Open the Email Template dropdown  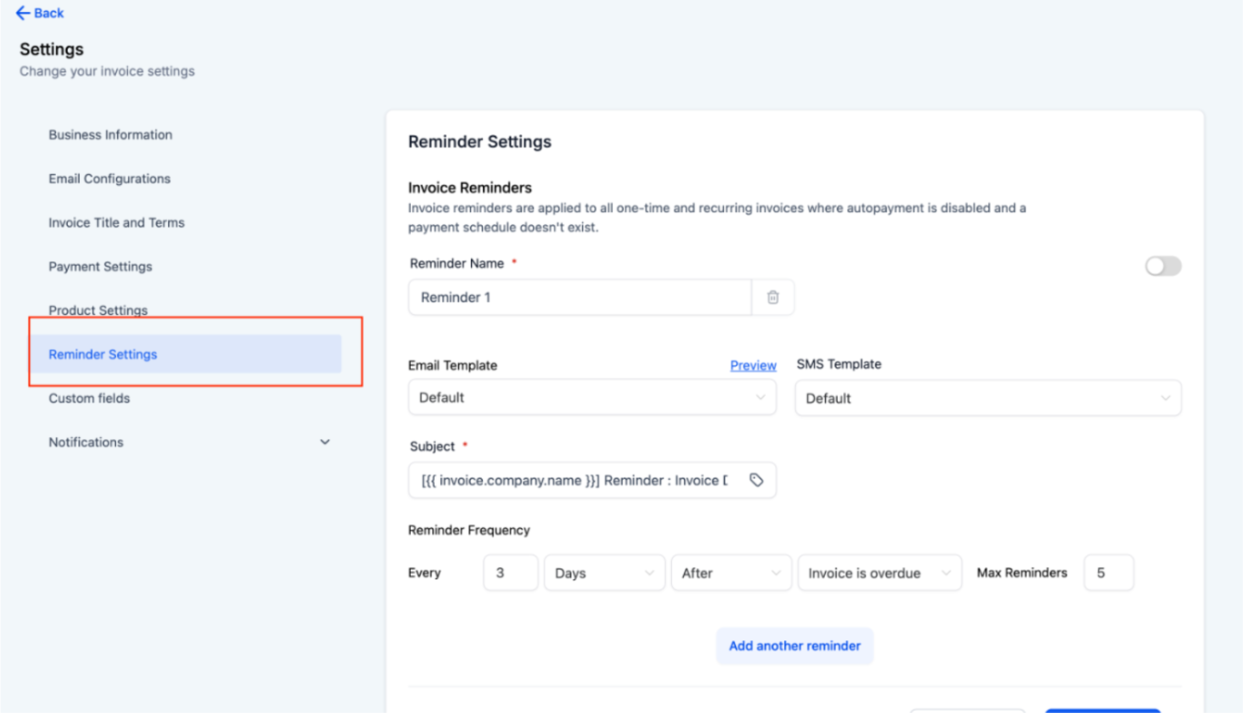[592, 397]
